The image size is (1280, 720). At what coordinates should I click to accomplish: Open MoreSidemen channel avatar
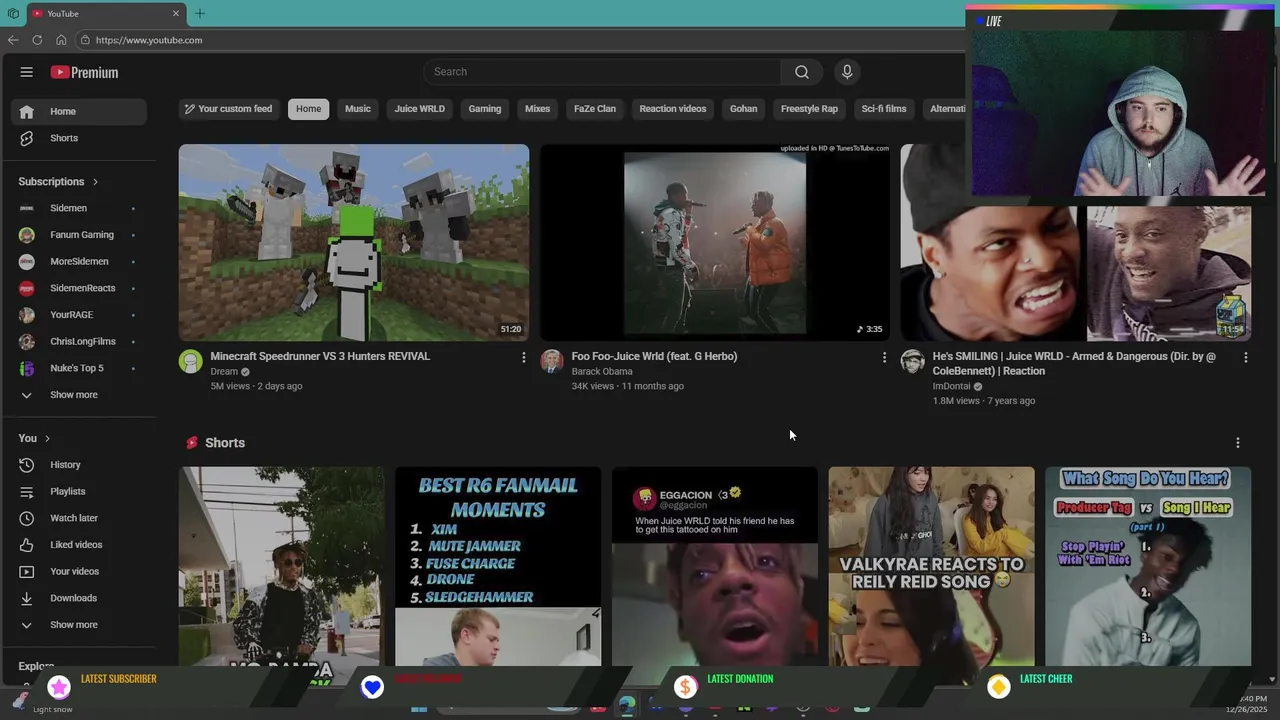pos(27,261)
